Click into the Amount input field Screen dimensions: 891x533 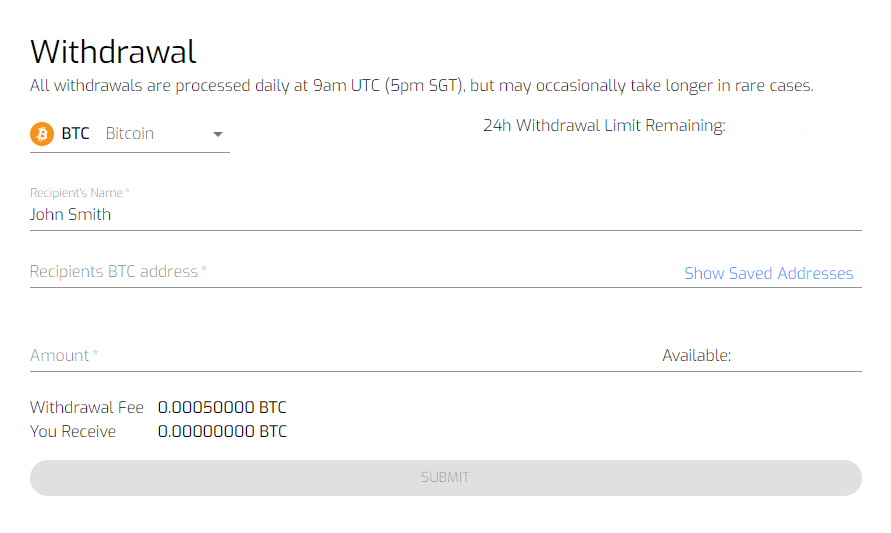pos(341,356)
